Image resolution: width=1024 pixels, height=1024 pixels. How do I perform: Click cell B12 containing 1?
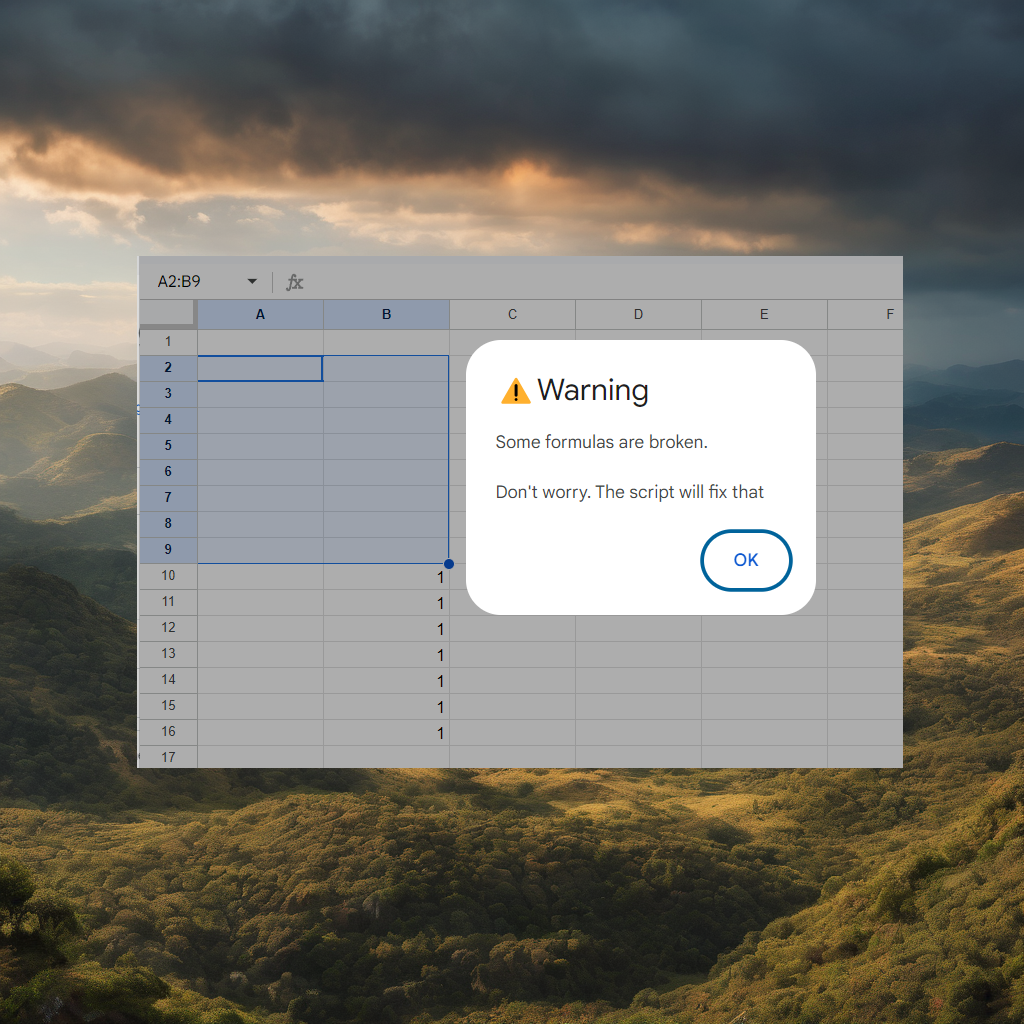click(x=386, y=629)
